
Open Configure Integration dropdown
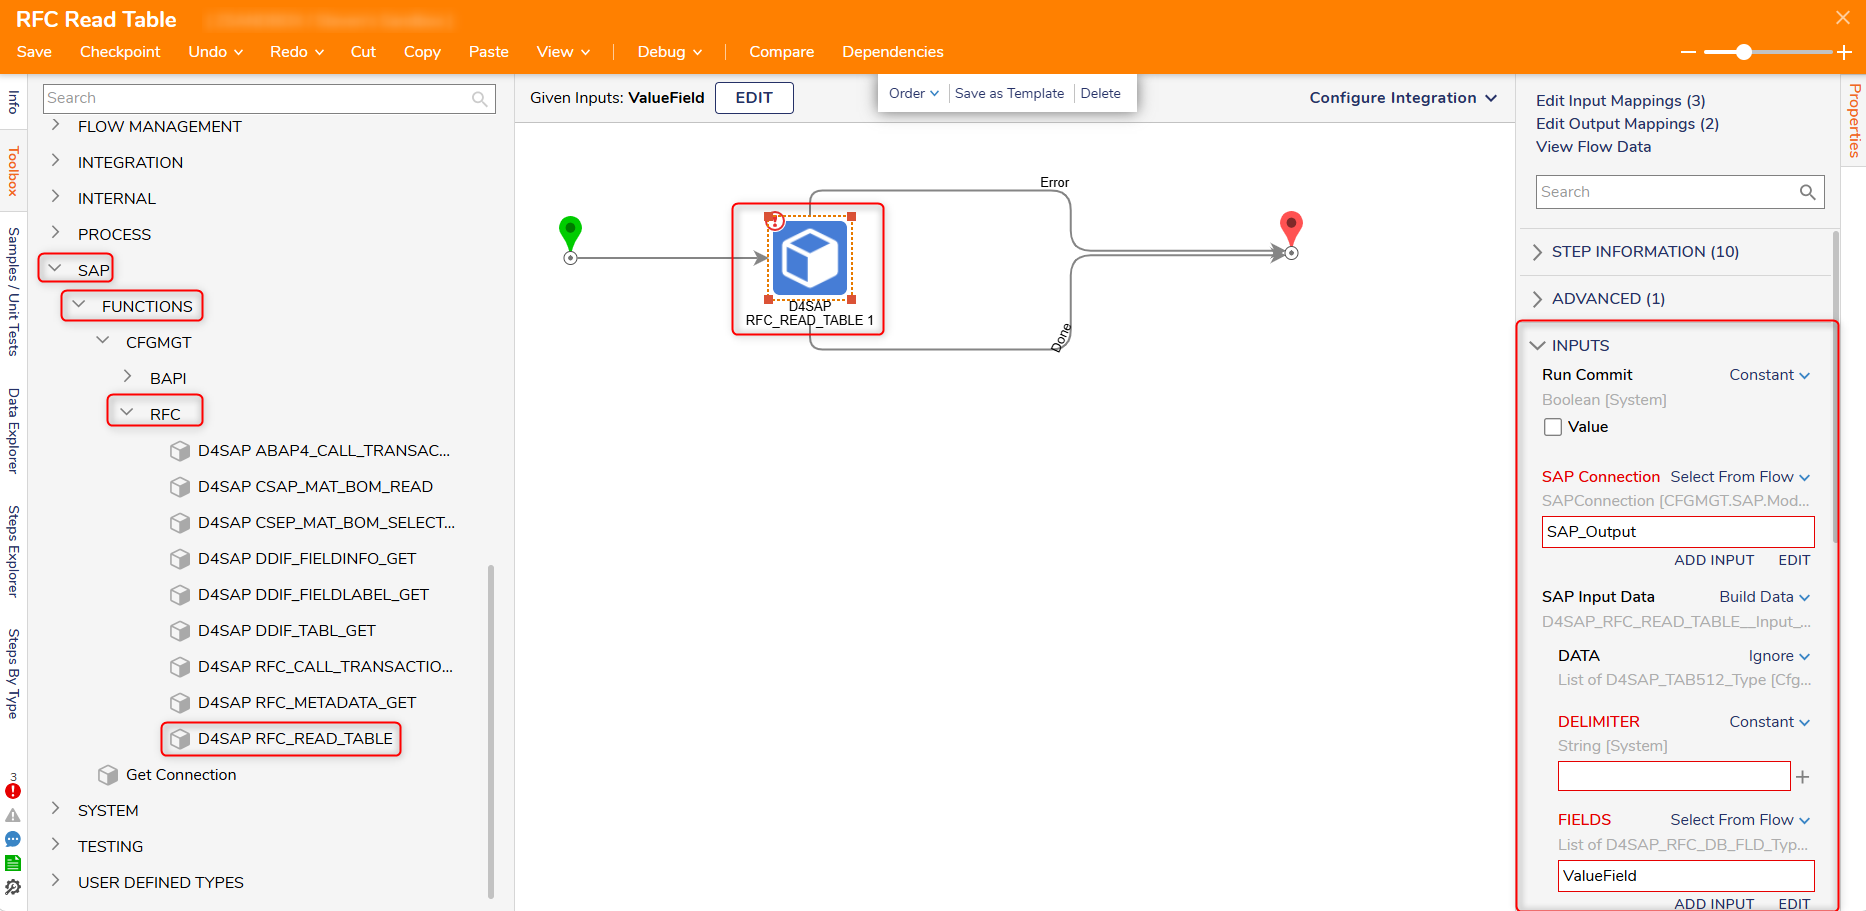[x=1403, y=98]
